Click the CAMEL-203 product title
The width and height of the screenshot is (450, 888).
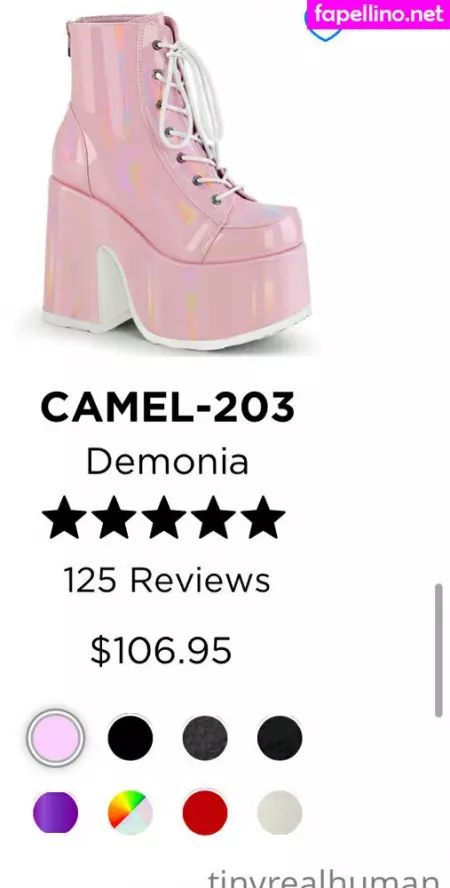point(168,407)
